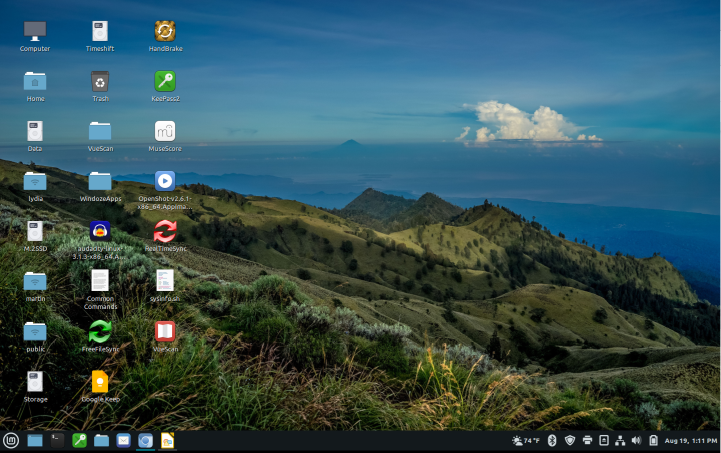Open the Data drive icon
The height and width of the screenshot is (453, 721).
point(35,132)
